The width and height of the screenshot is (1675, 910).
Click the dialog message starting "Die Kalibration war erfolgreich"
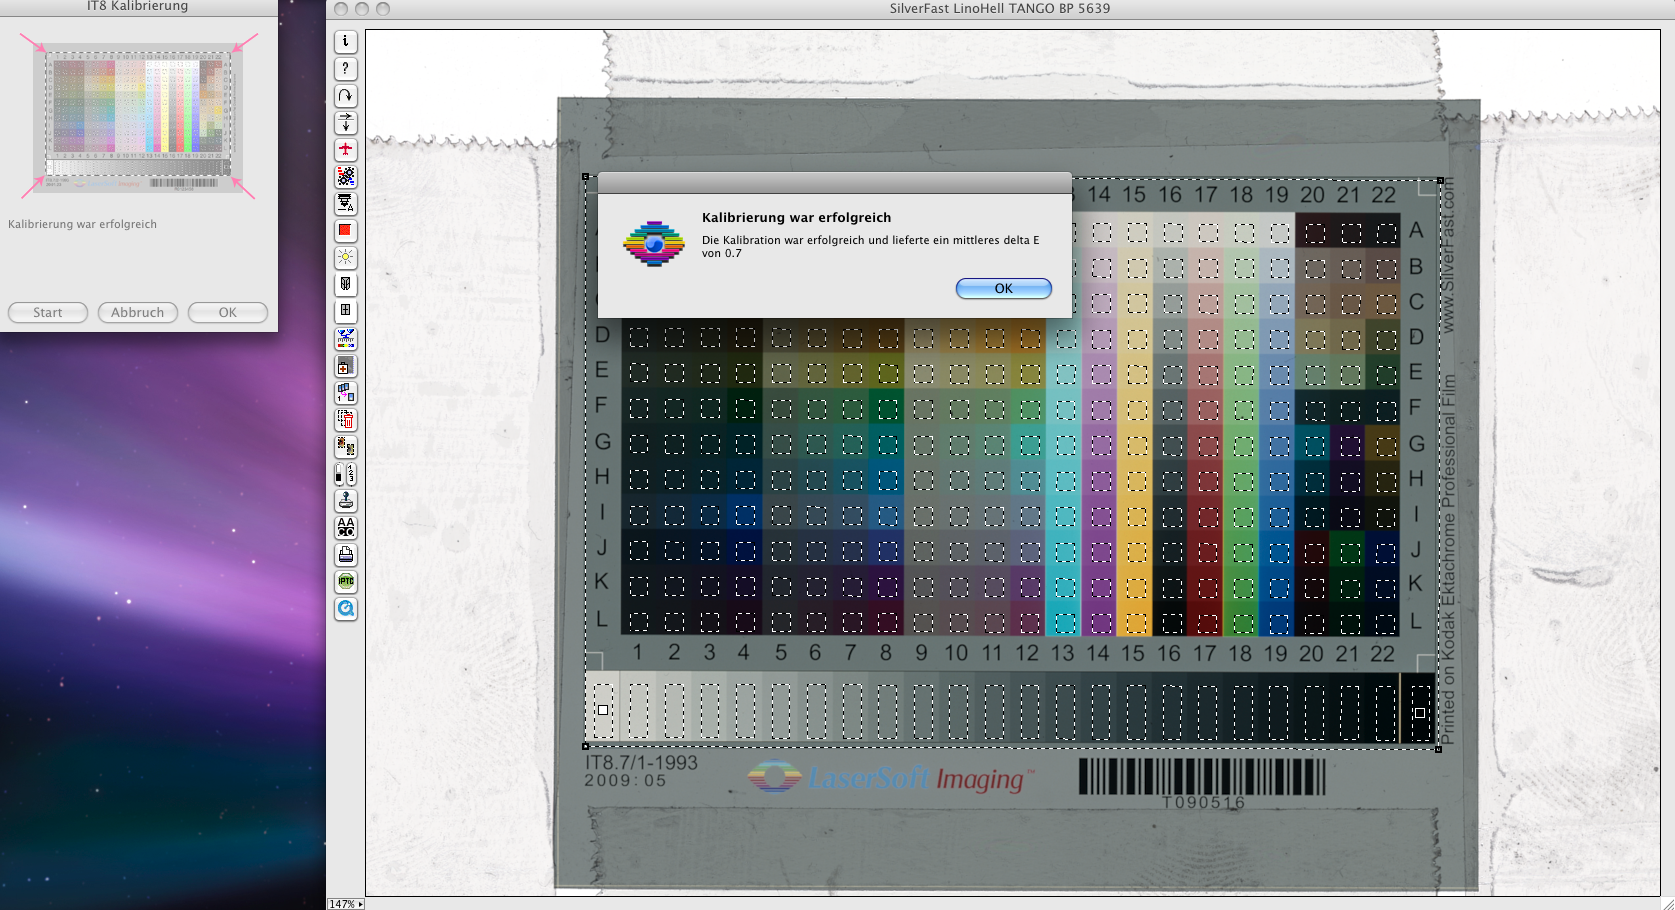(x=870, y=246)
